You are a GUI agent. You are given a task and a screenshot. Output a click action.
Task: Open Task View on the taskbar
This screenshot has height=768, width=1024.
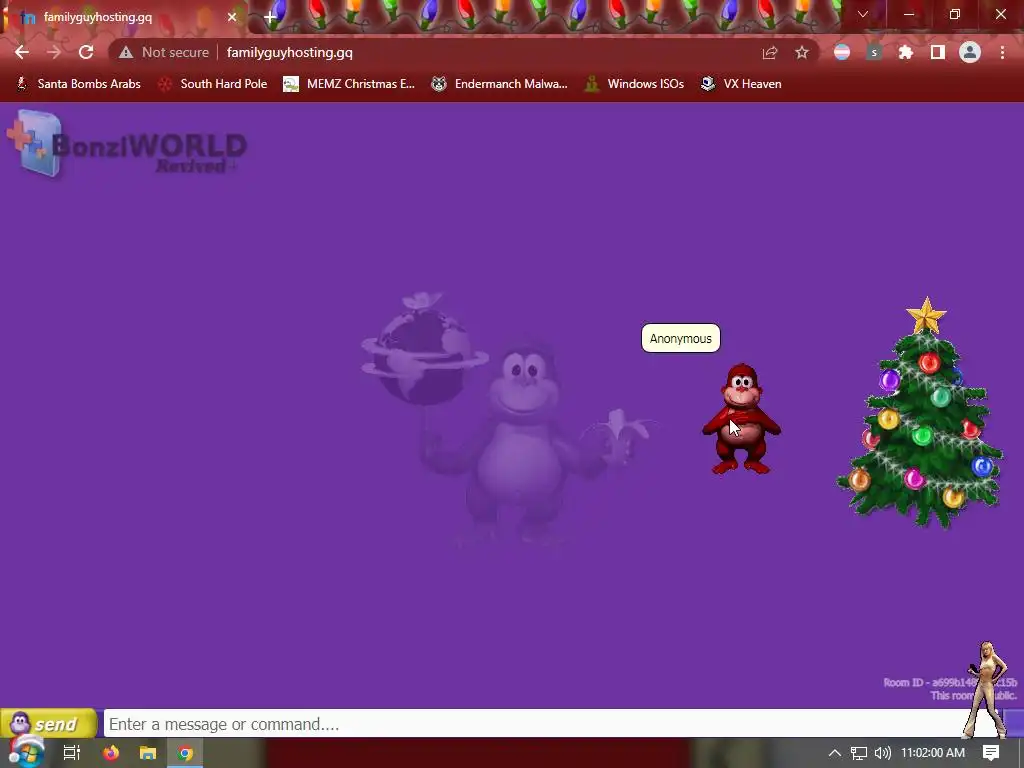(x=72, y=753)
